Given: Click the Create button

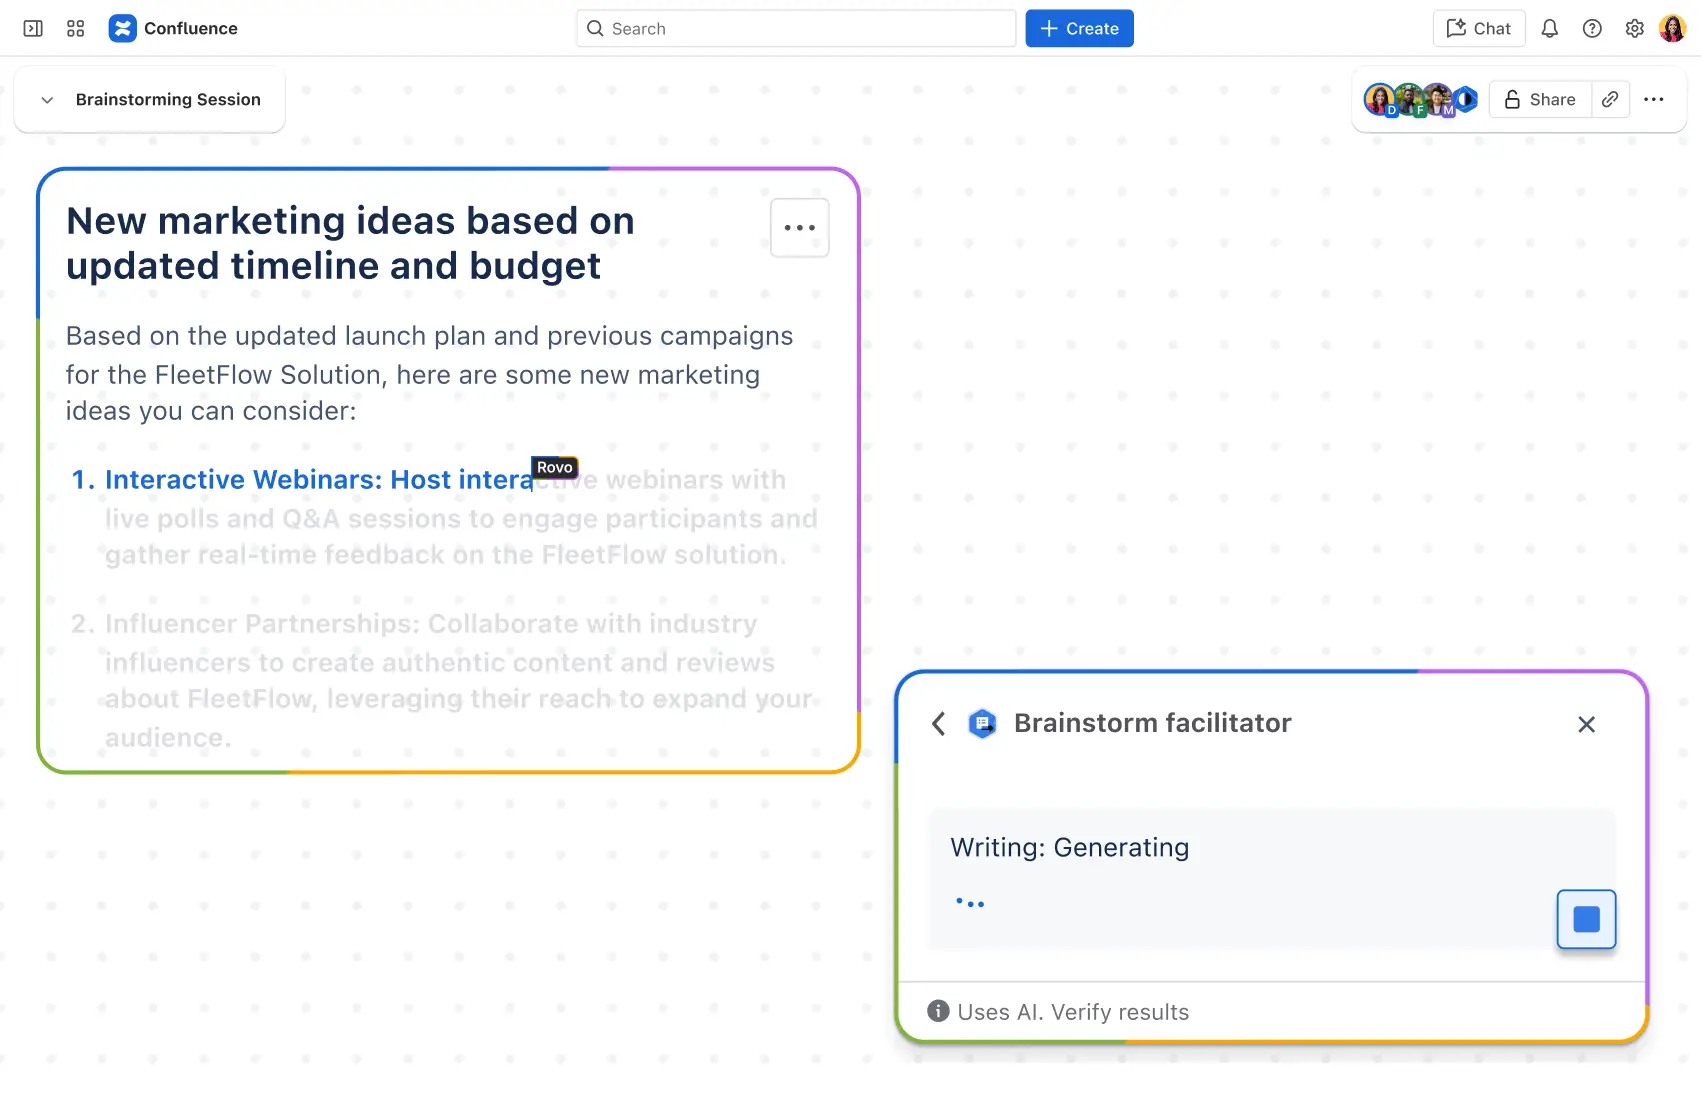Looking at the screenshot, I should coord(1079,29).
